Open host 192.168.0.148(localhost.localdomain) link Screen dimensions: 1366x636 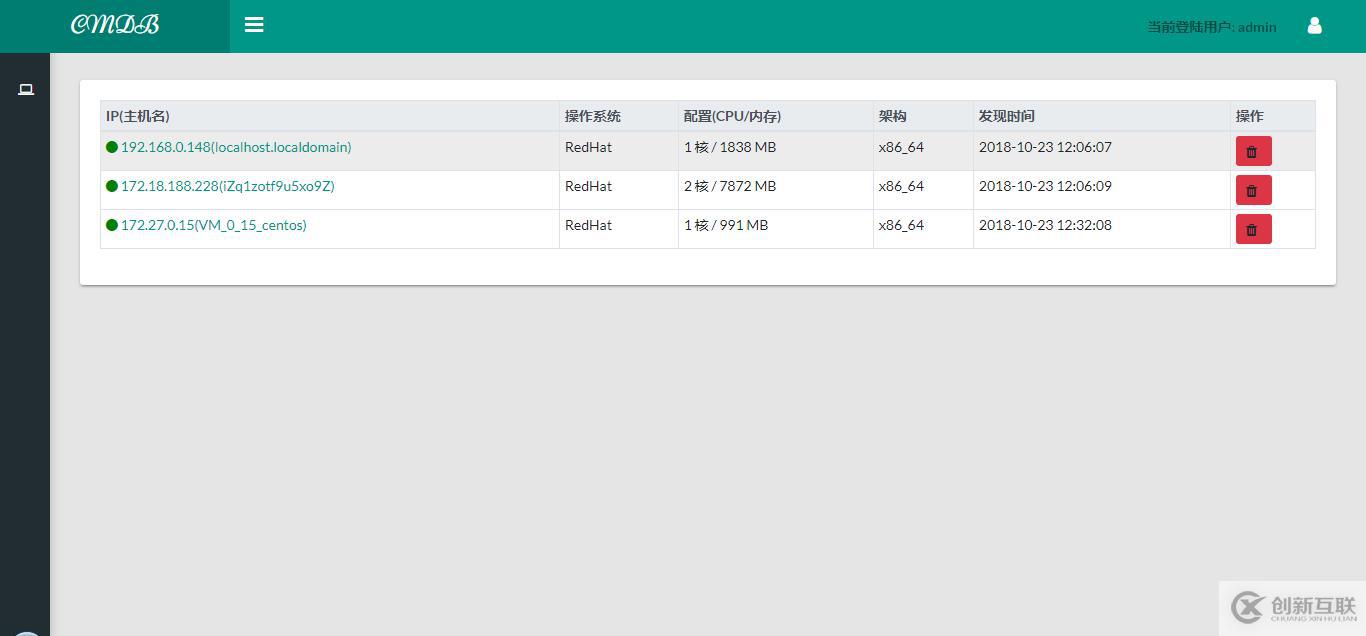tap(236, 147)
